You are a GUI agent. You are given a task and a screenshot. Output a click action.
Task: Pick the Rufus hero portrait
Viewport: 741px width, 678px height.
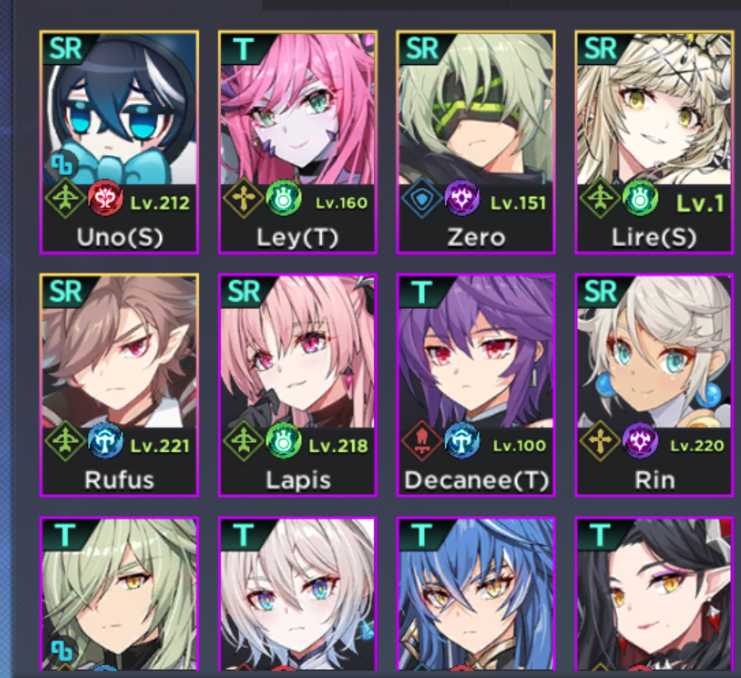[119, 385]
